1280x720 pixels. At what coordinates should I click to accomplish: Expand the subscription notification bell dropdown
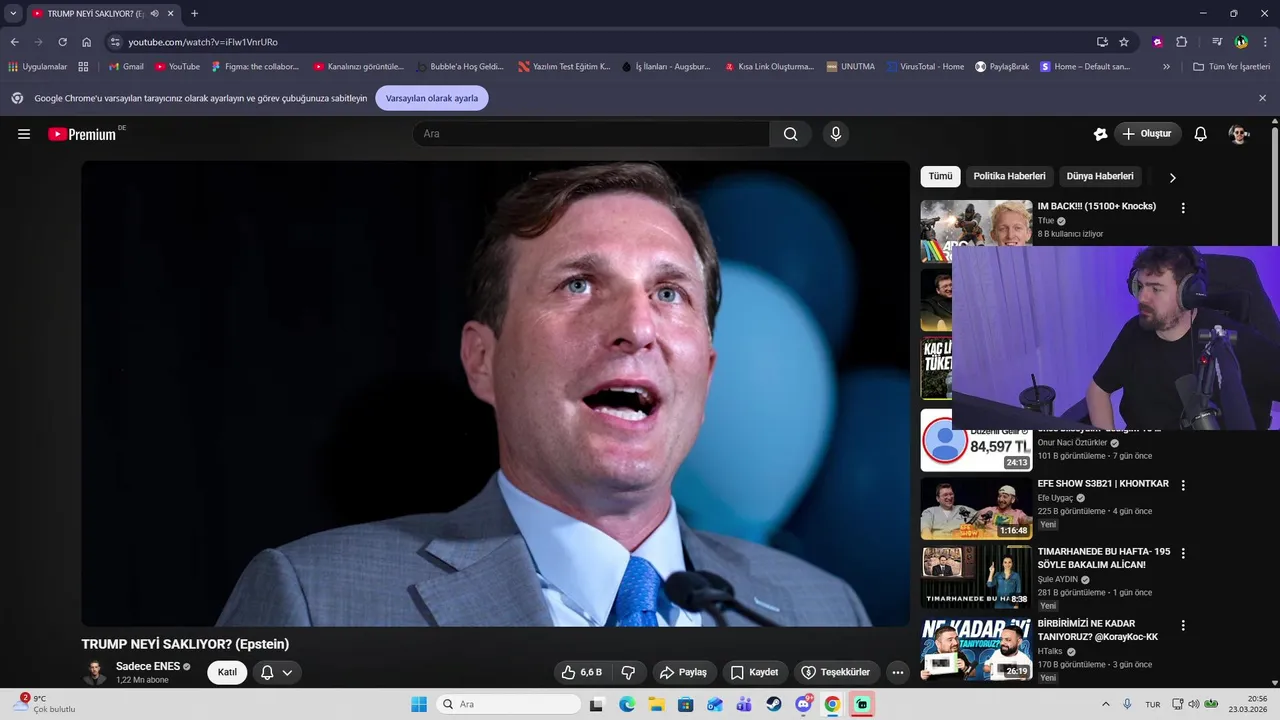(277, 672)
